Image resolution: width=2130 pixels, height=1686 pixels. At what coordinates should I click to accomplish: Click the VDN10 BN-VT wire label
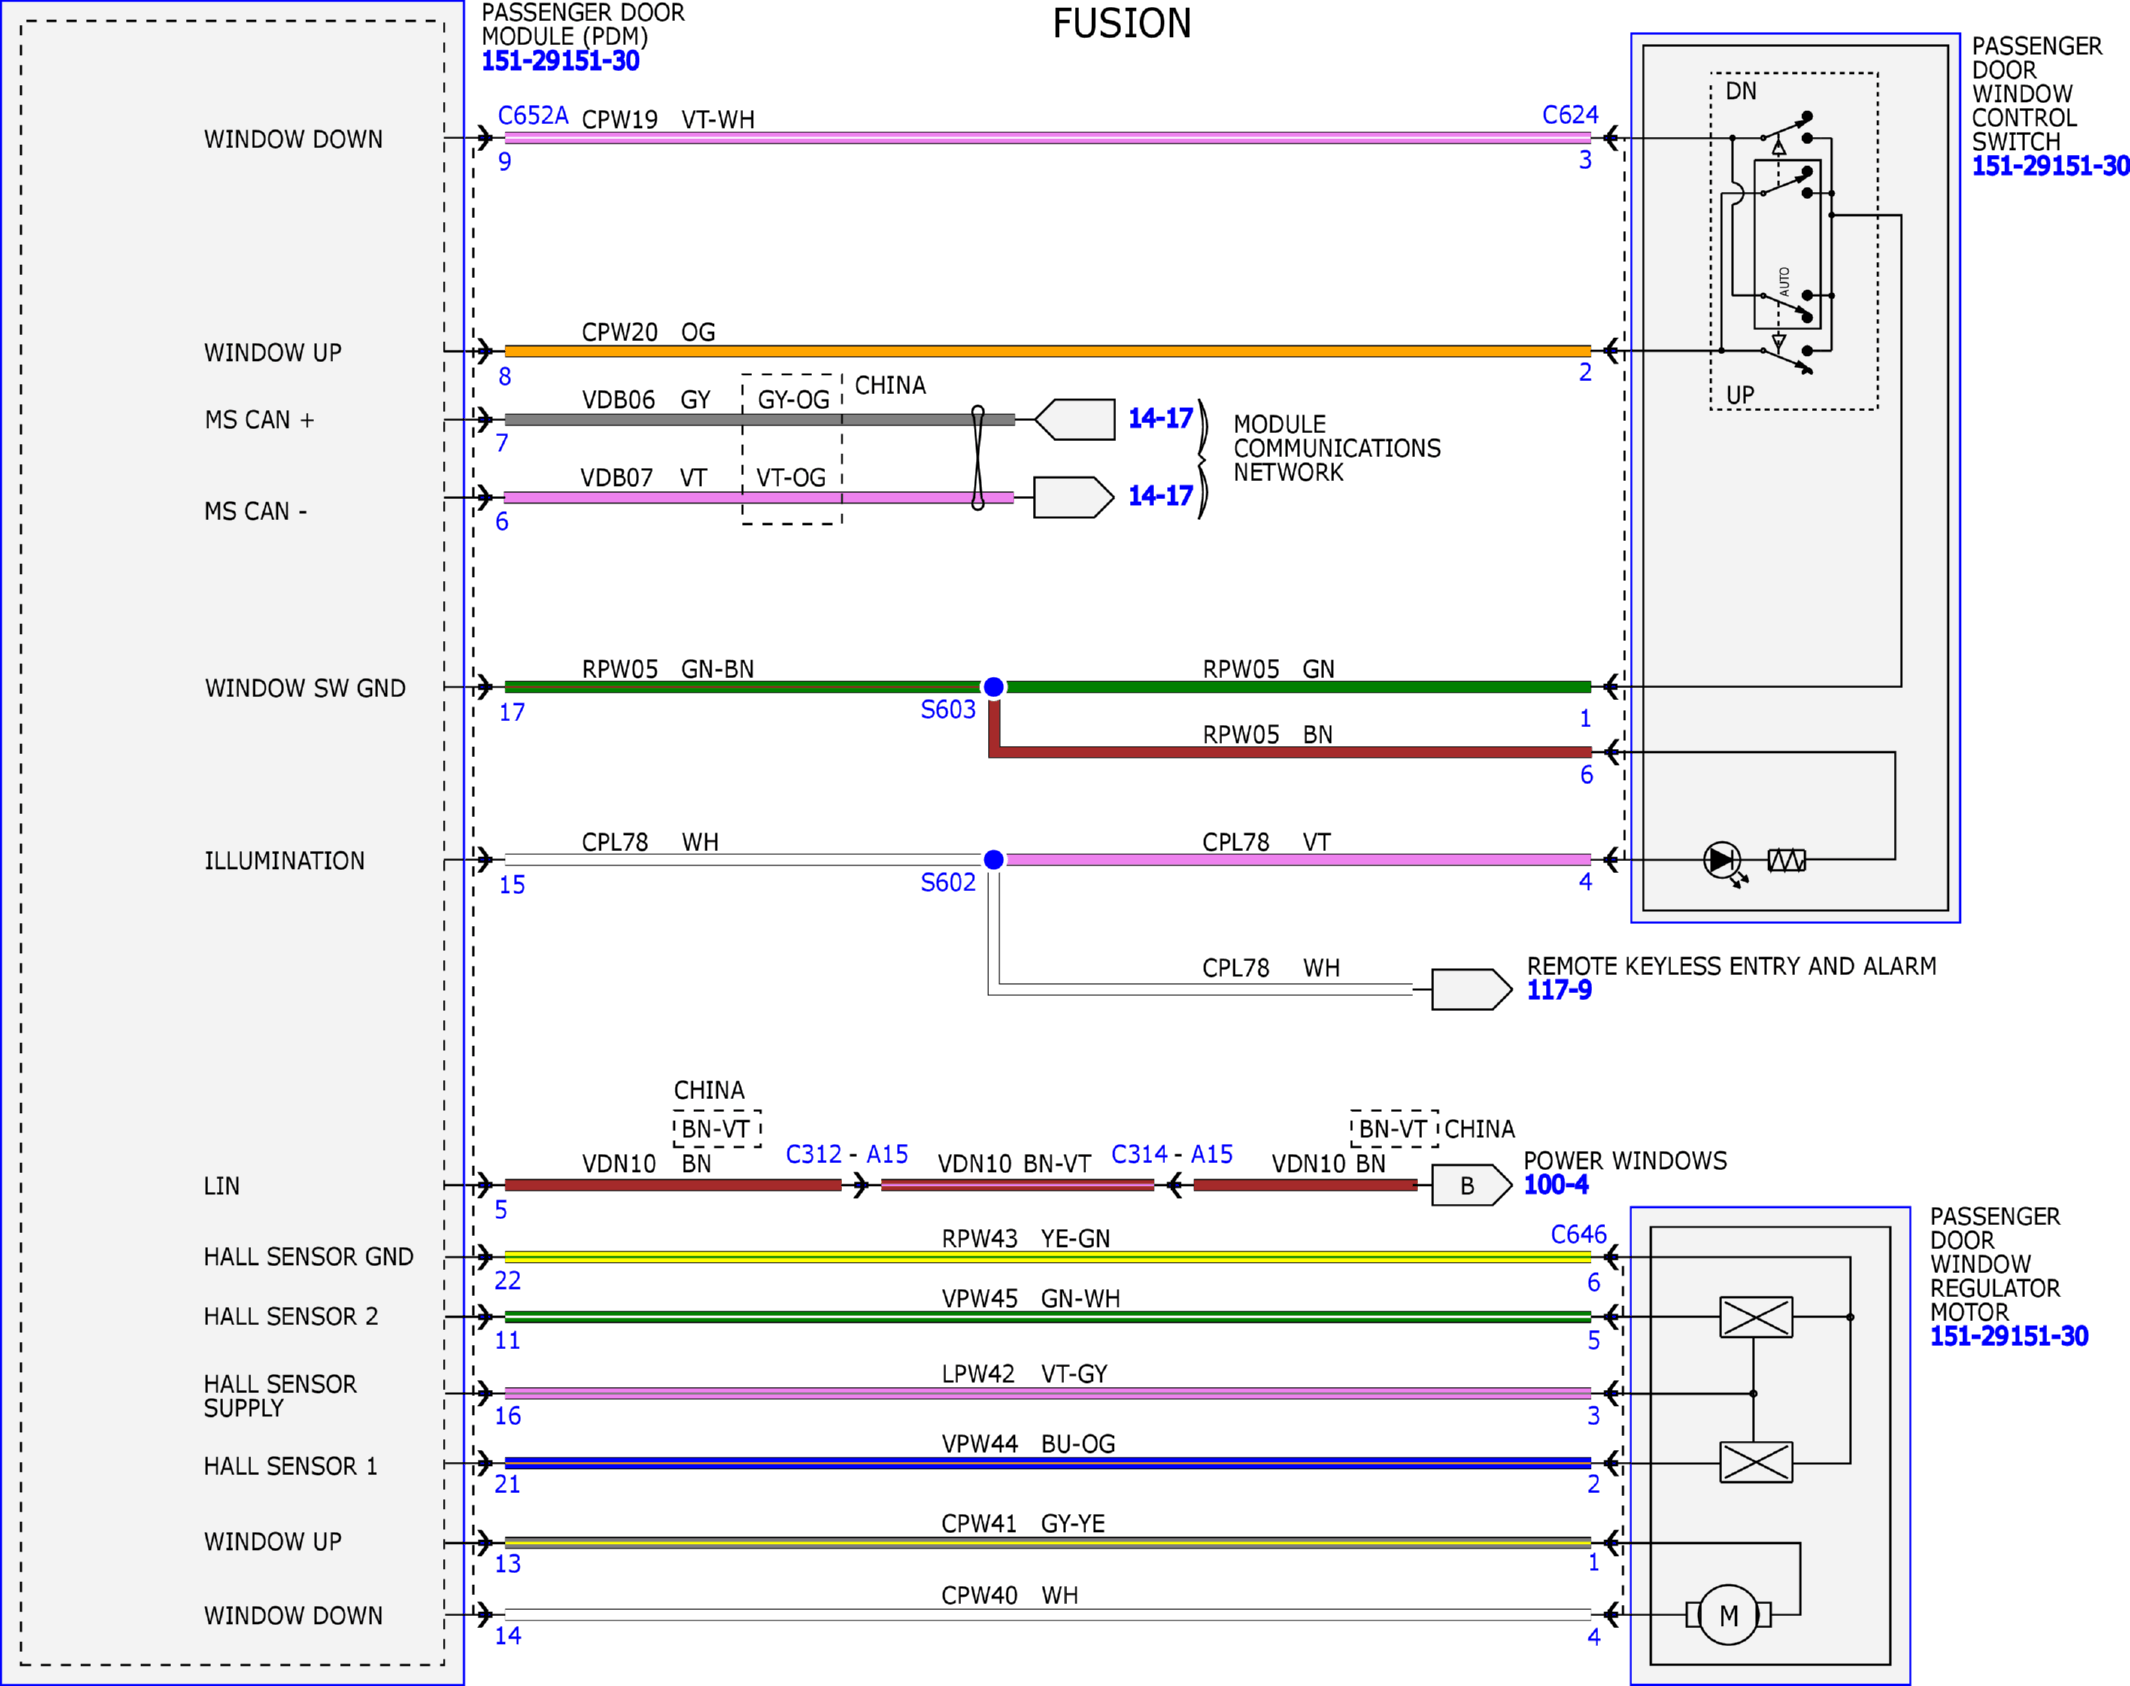pyautogui.click(x=1014, y=1164)
